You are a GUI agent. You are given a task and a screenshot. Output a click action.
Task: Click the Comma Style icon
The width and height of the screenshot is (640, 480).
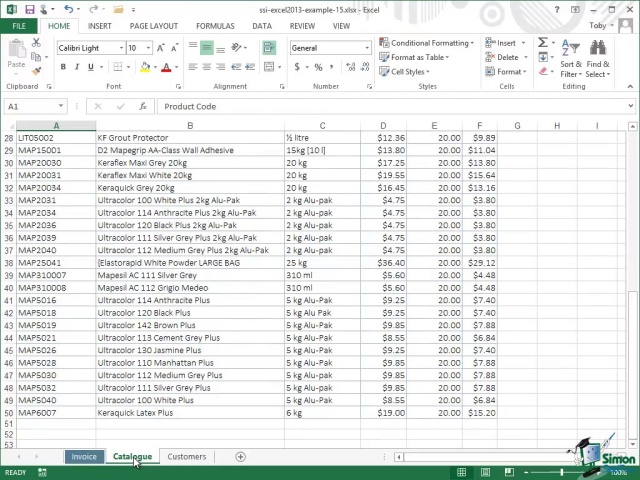(331, 67)
